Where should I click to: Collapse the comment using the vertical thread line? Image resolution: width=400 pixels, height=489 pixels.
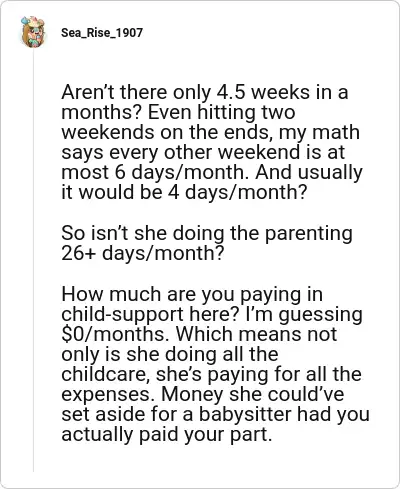click(33, 260)
